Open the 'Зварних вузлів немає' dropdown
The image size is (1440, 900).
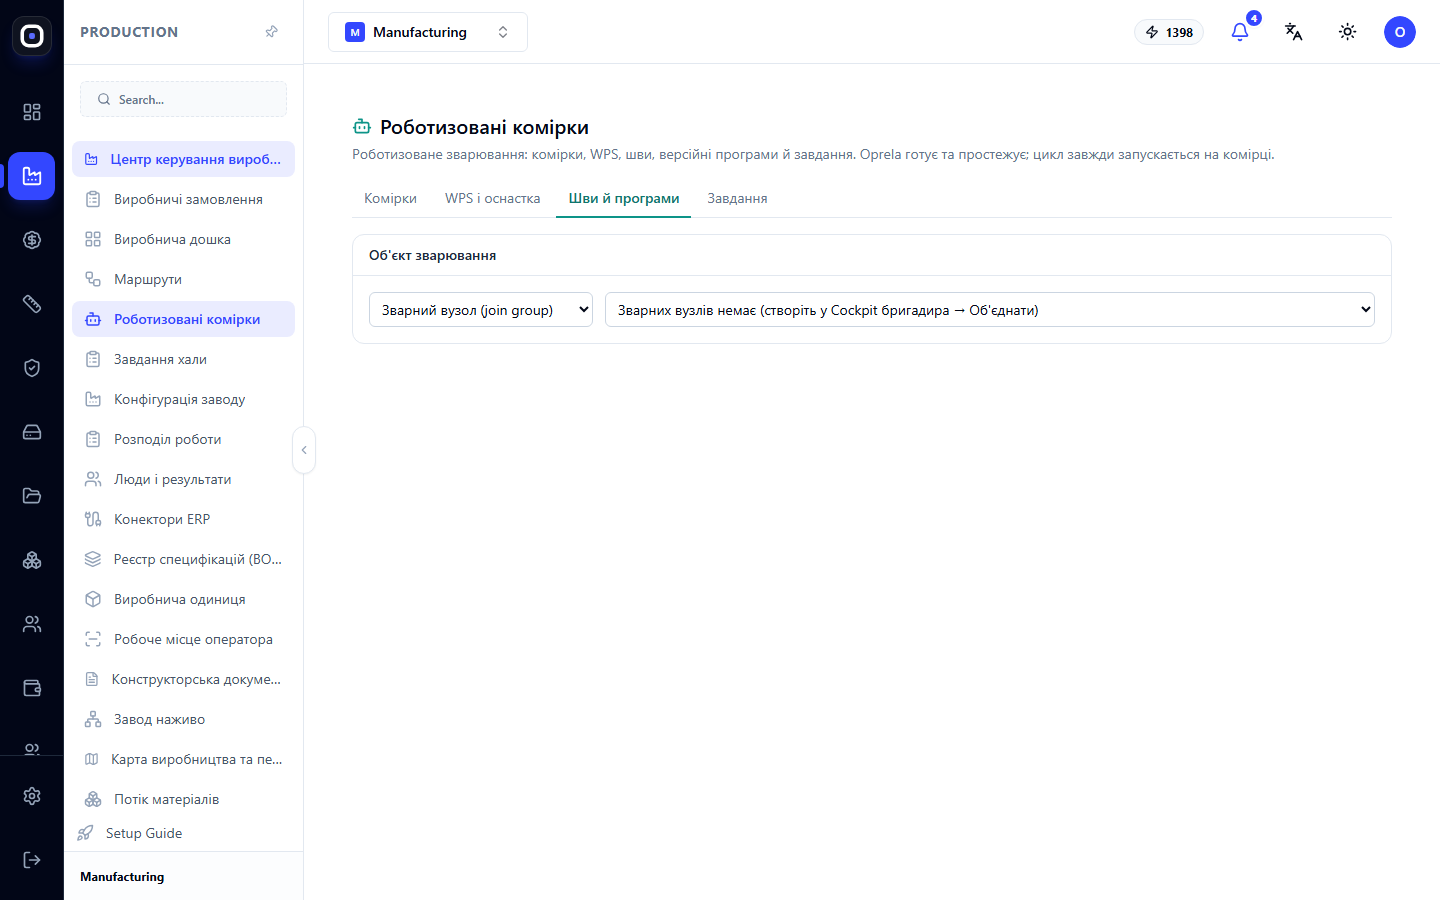[x=990, y=310]
